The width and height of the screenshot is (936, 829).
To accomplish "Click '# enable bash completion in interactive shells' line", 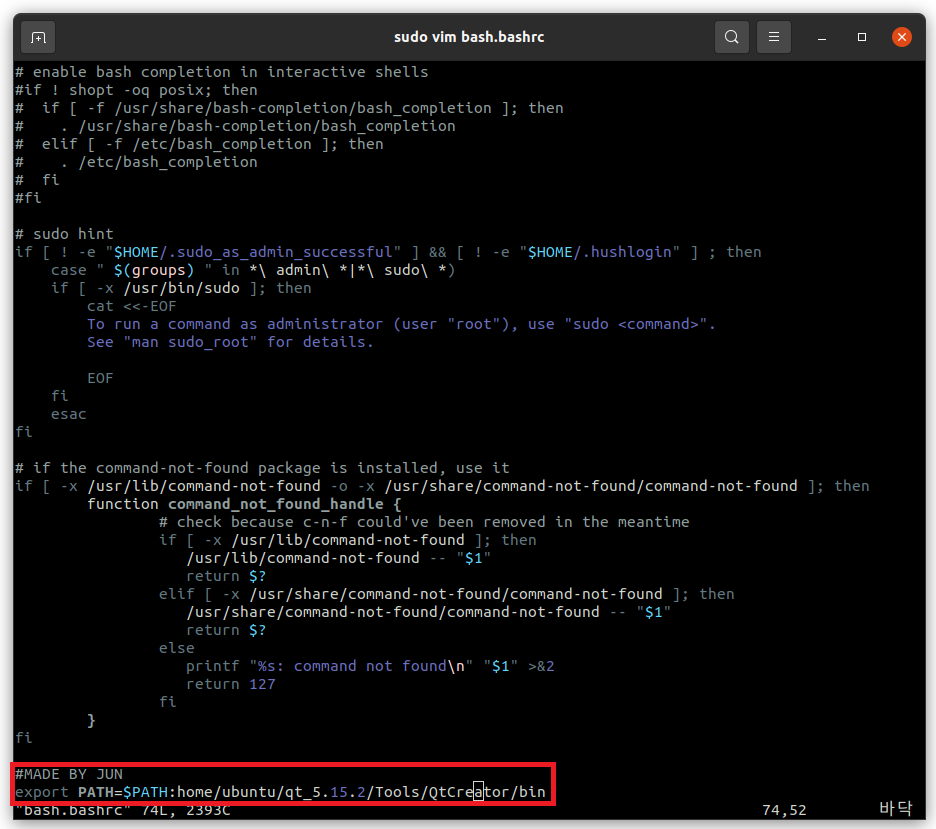I will [221, 72].
